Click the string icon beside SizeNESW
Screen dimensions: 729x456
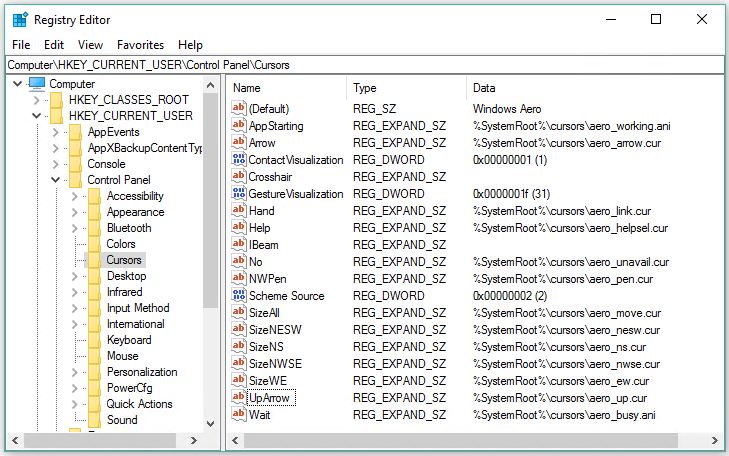point(239,329)
